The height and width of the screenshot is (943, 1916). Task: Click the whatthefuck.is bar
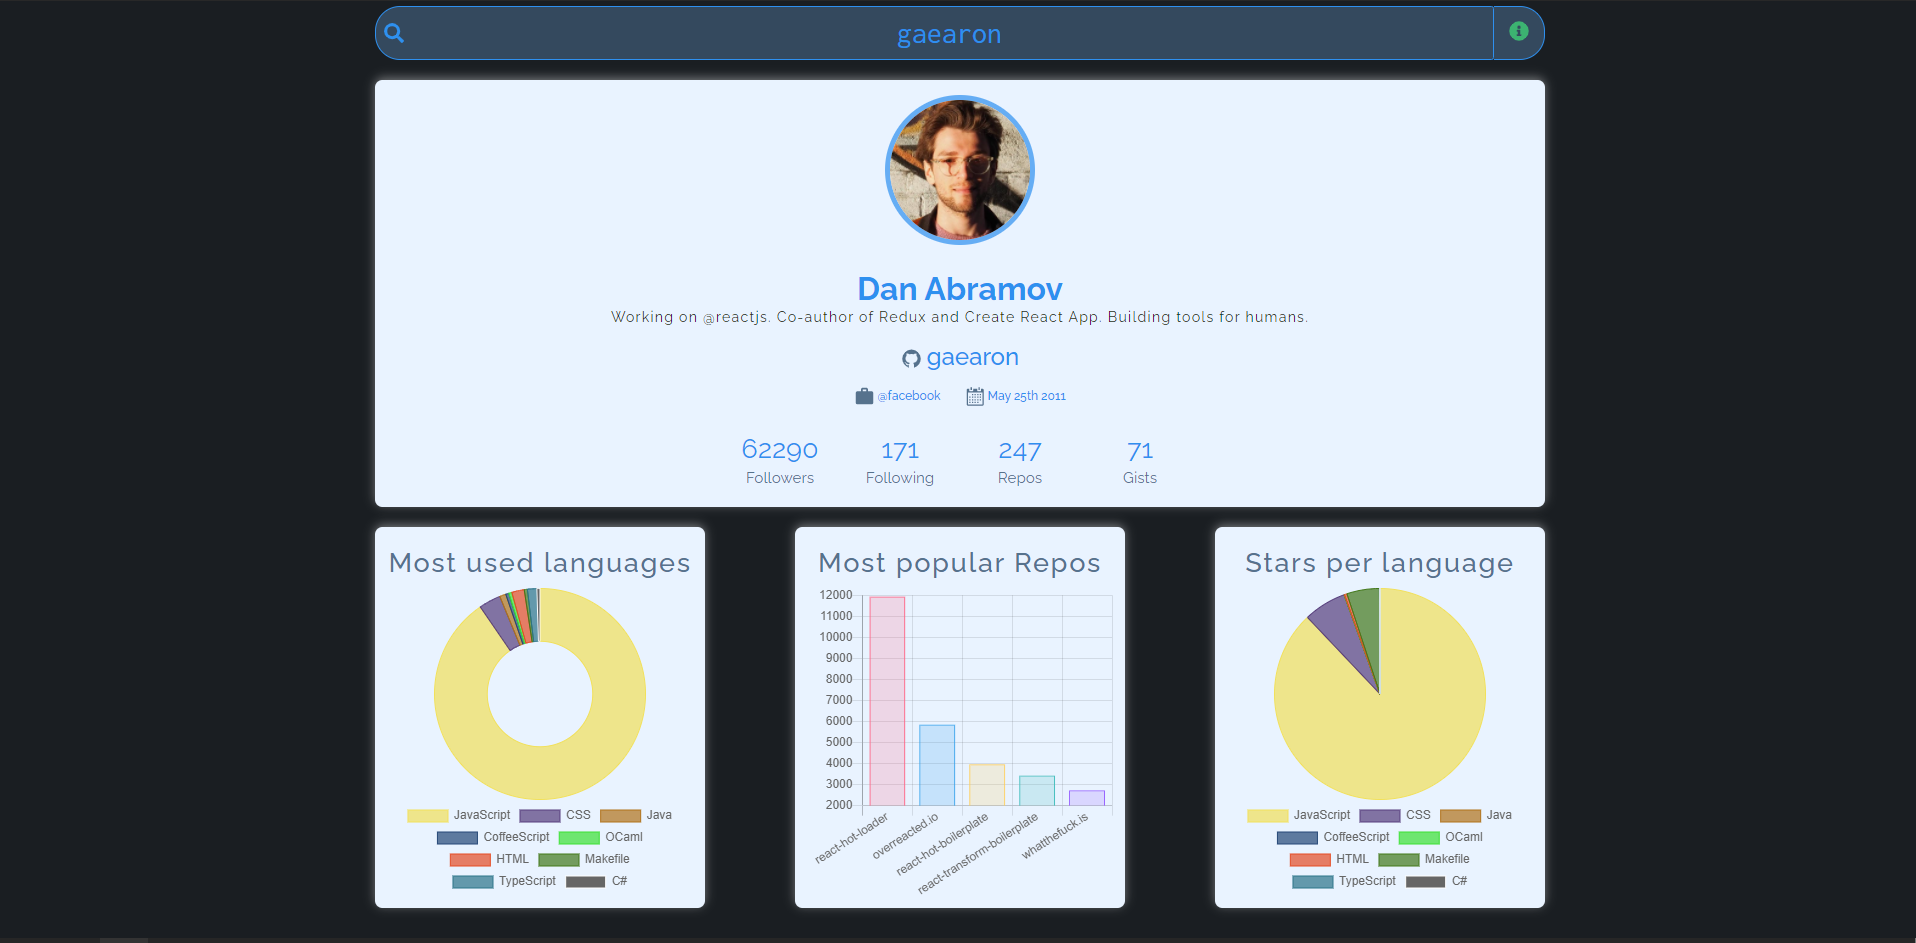[1087, 798]
